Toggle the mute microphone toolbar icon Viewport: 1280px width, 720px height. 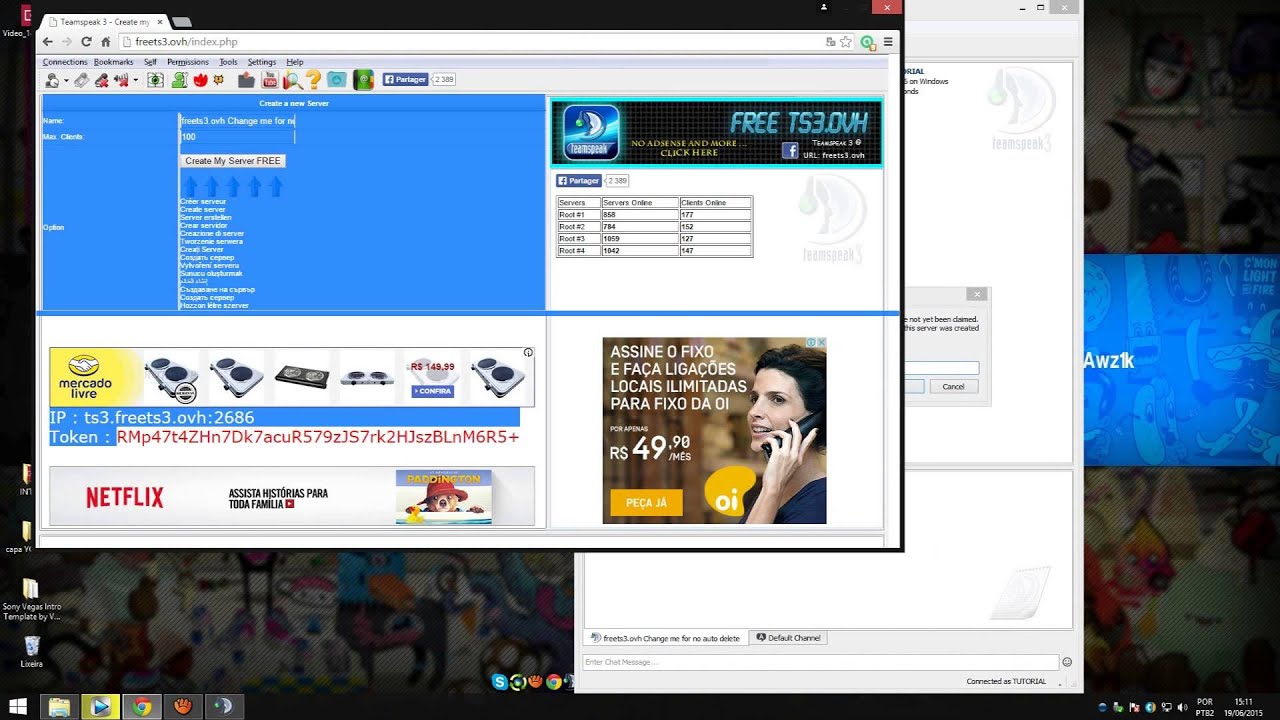(x=102, y=80)
